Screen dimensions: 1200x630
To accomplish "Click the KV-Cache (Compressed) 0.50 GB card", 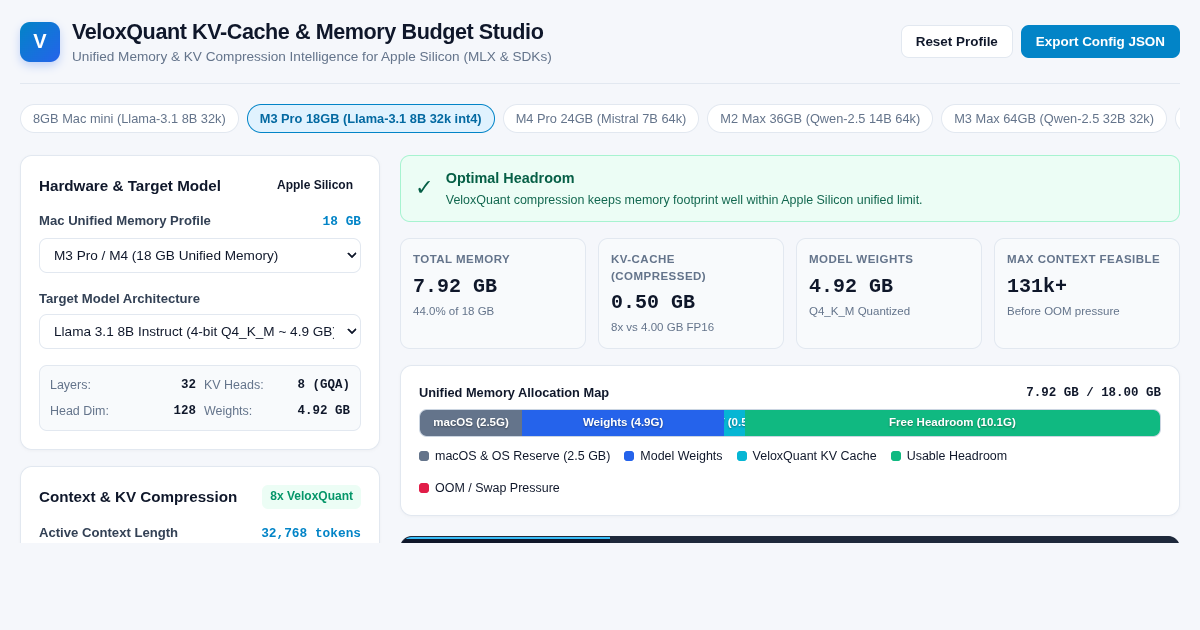I will pyautogui.click(x=691, y=293).
